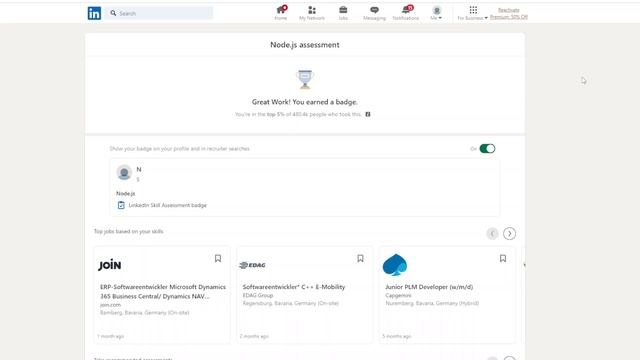
Task: Open Messaging from the top bar
Action: pyautogui.click(x=374, y=13)
